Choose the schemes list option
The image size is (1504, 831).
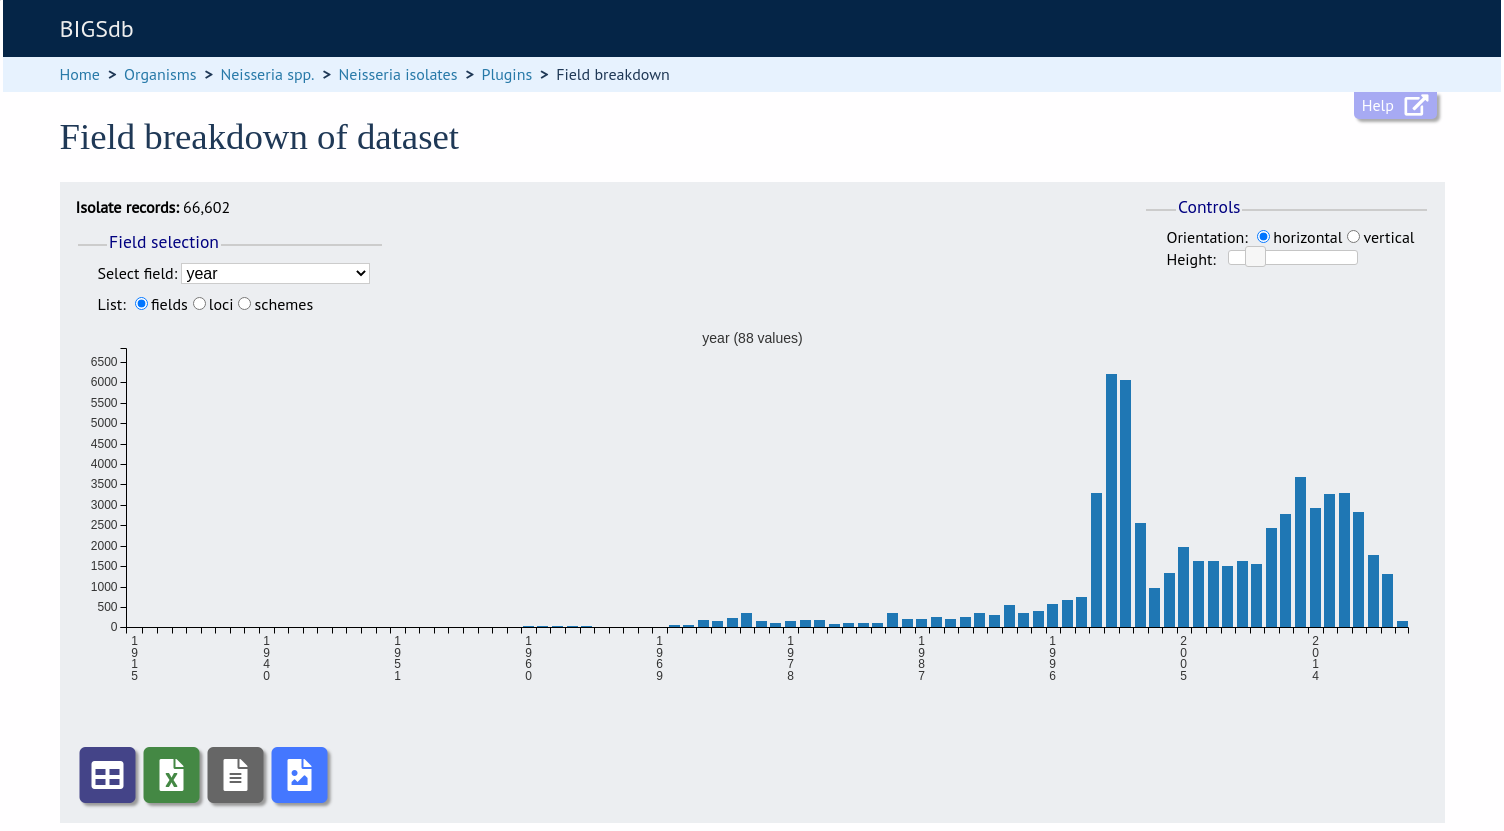pos(245,304)
